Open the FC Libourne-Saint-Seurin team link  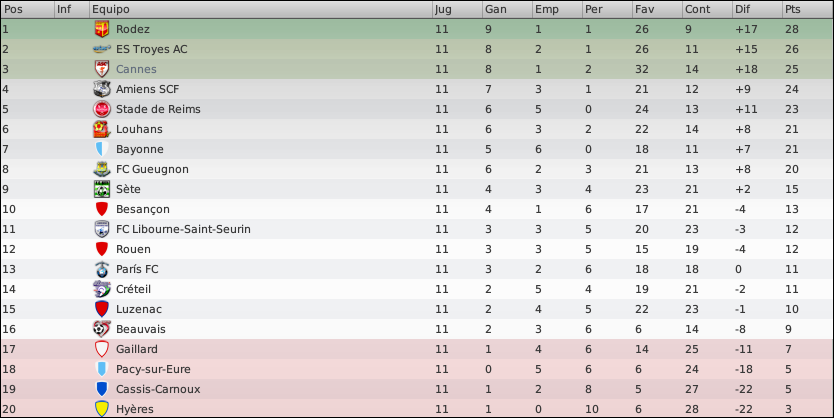tap(184, 229)
